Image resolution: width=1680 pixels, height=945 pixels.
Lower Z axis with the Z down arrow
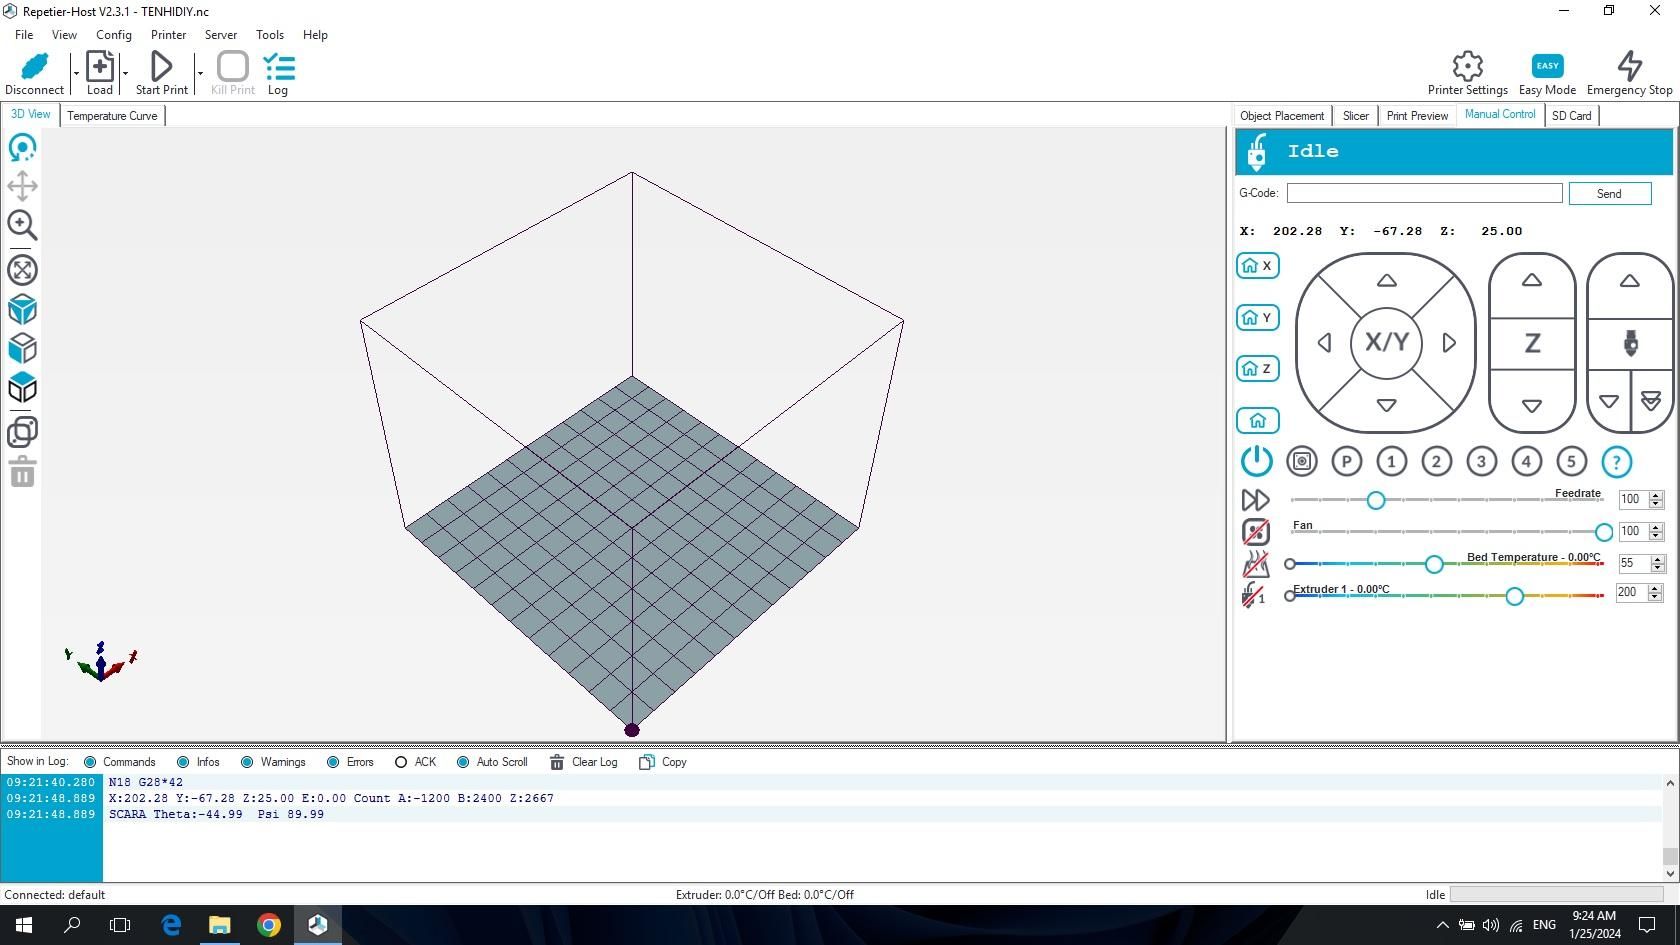coord(1532,406)
